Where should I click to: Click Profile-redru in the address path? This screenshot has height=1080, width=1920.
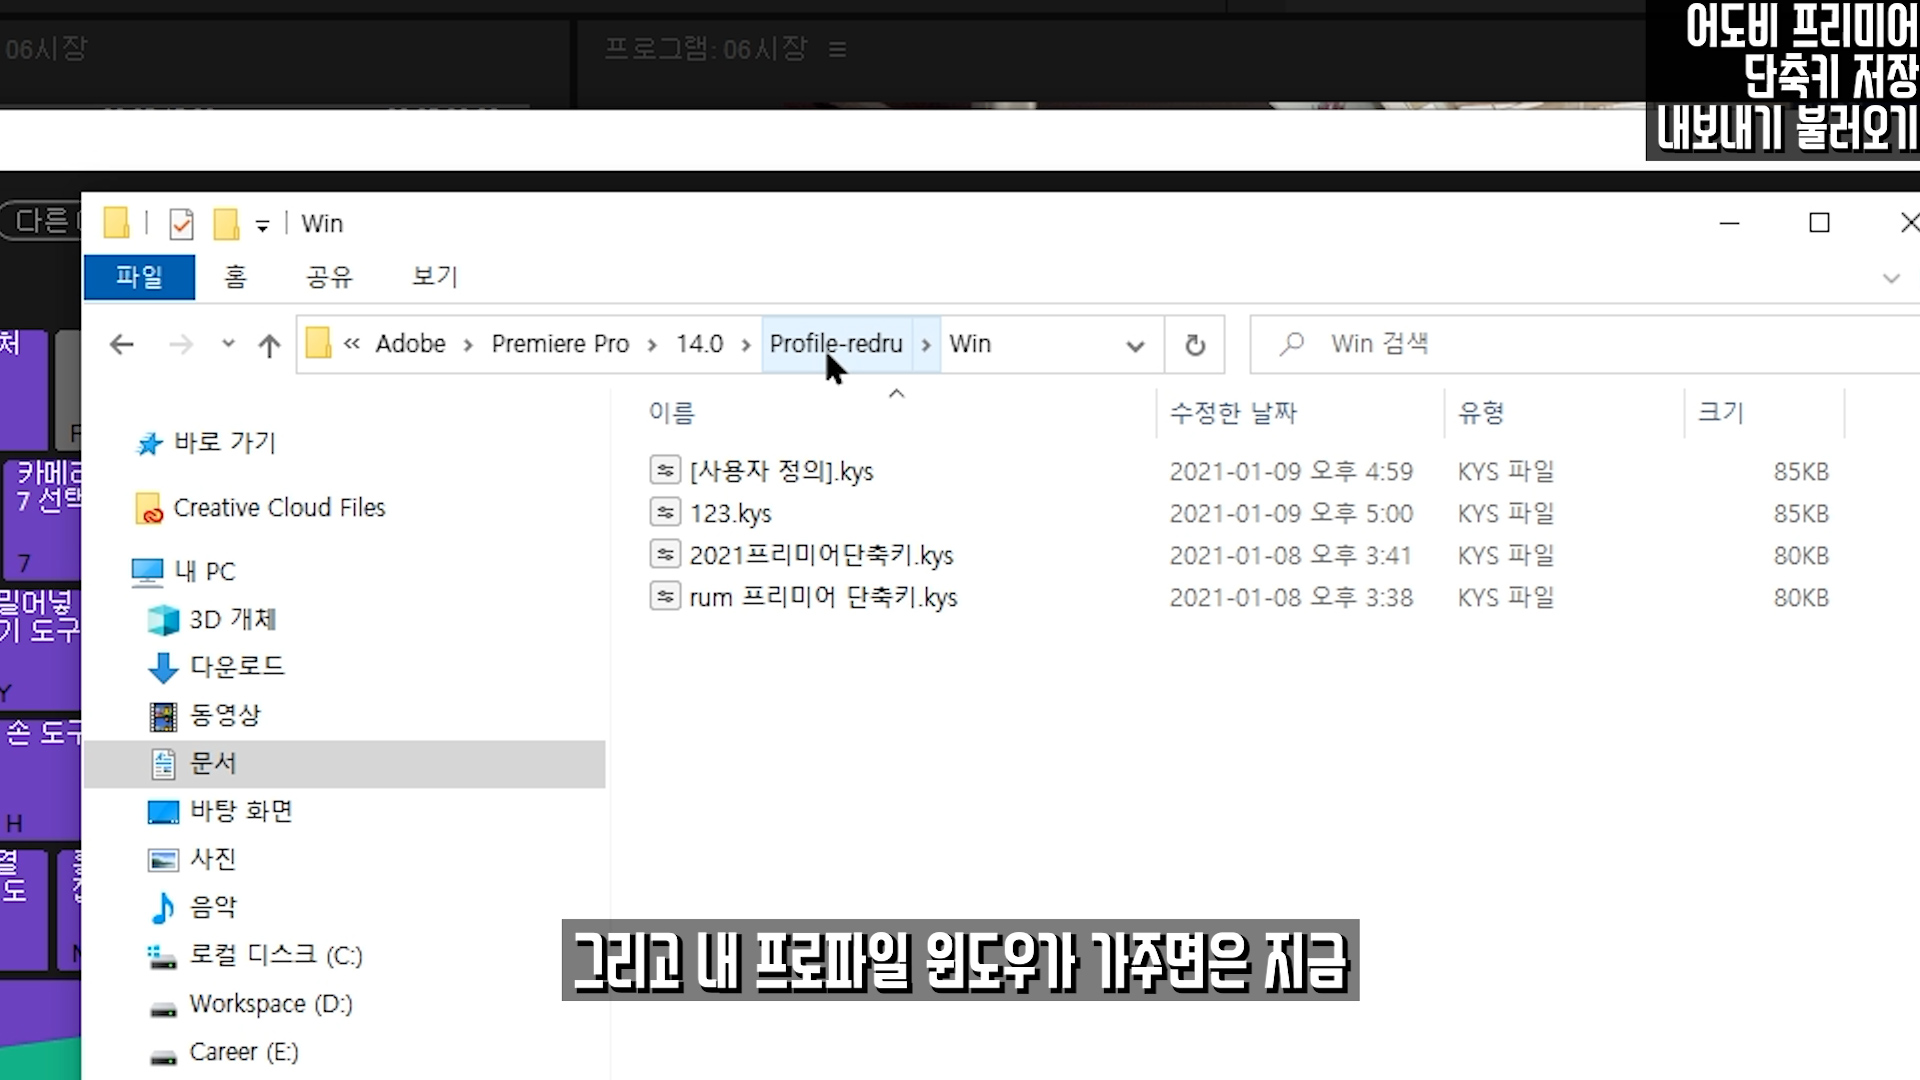coord(836,344)
